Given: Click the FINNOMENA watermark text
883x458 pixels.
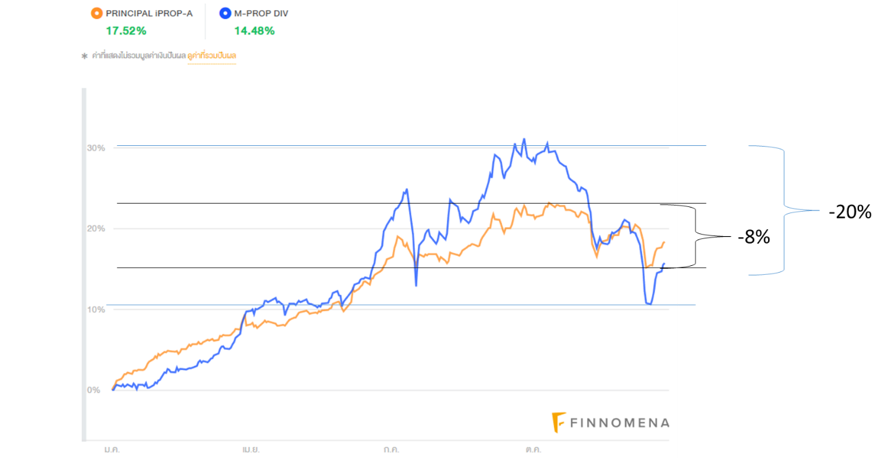Looking at the screenshot, I should [x=620, y=423].
